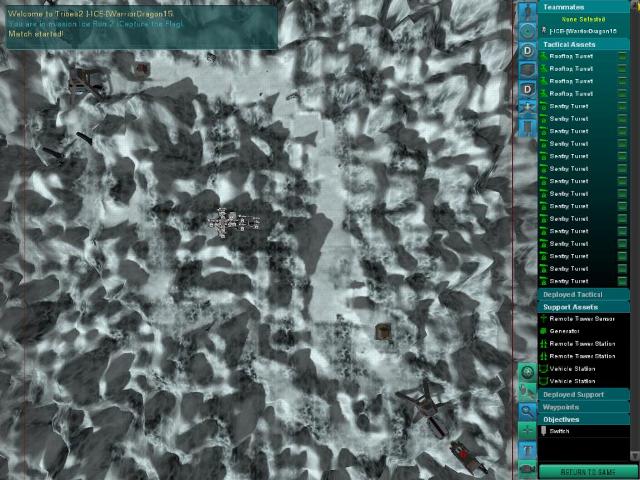Image resolution: width=640 pixels, height=480 pixels.
Task: Select the Remote Tower Sensor entry
Action: tap(582, 319)
